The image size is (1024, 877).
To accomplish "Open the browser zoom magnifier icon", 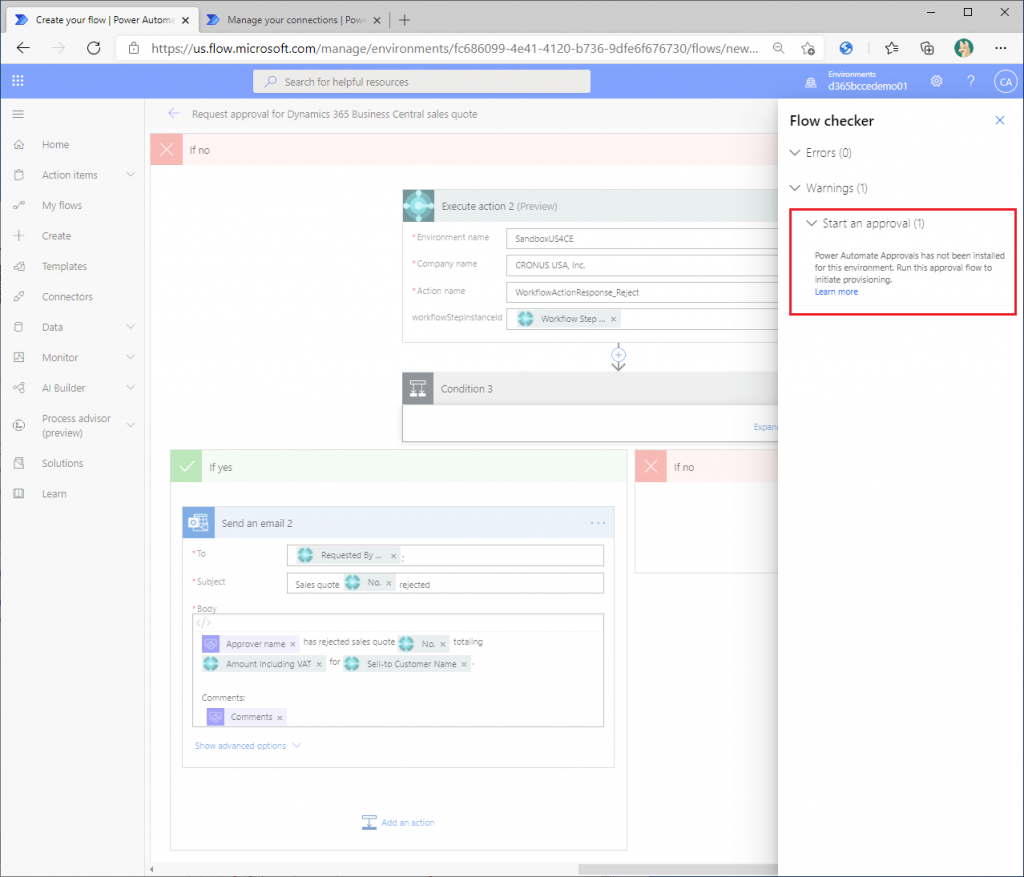I will (778, 48).
